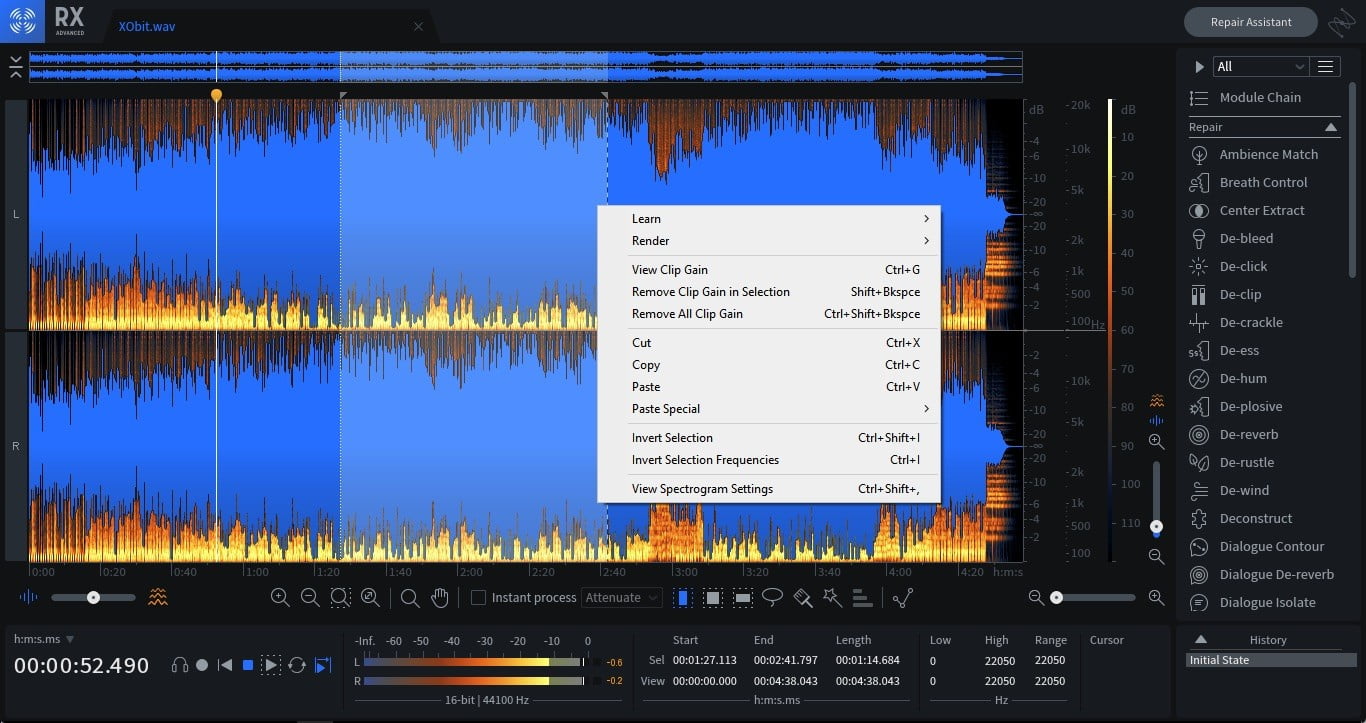
Task: Click the headphones monitor icon
Action: 180,665
